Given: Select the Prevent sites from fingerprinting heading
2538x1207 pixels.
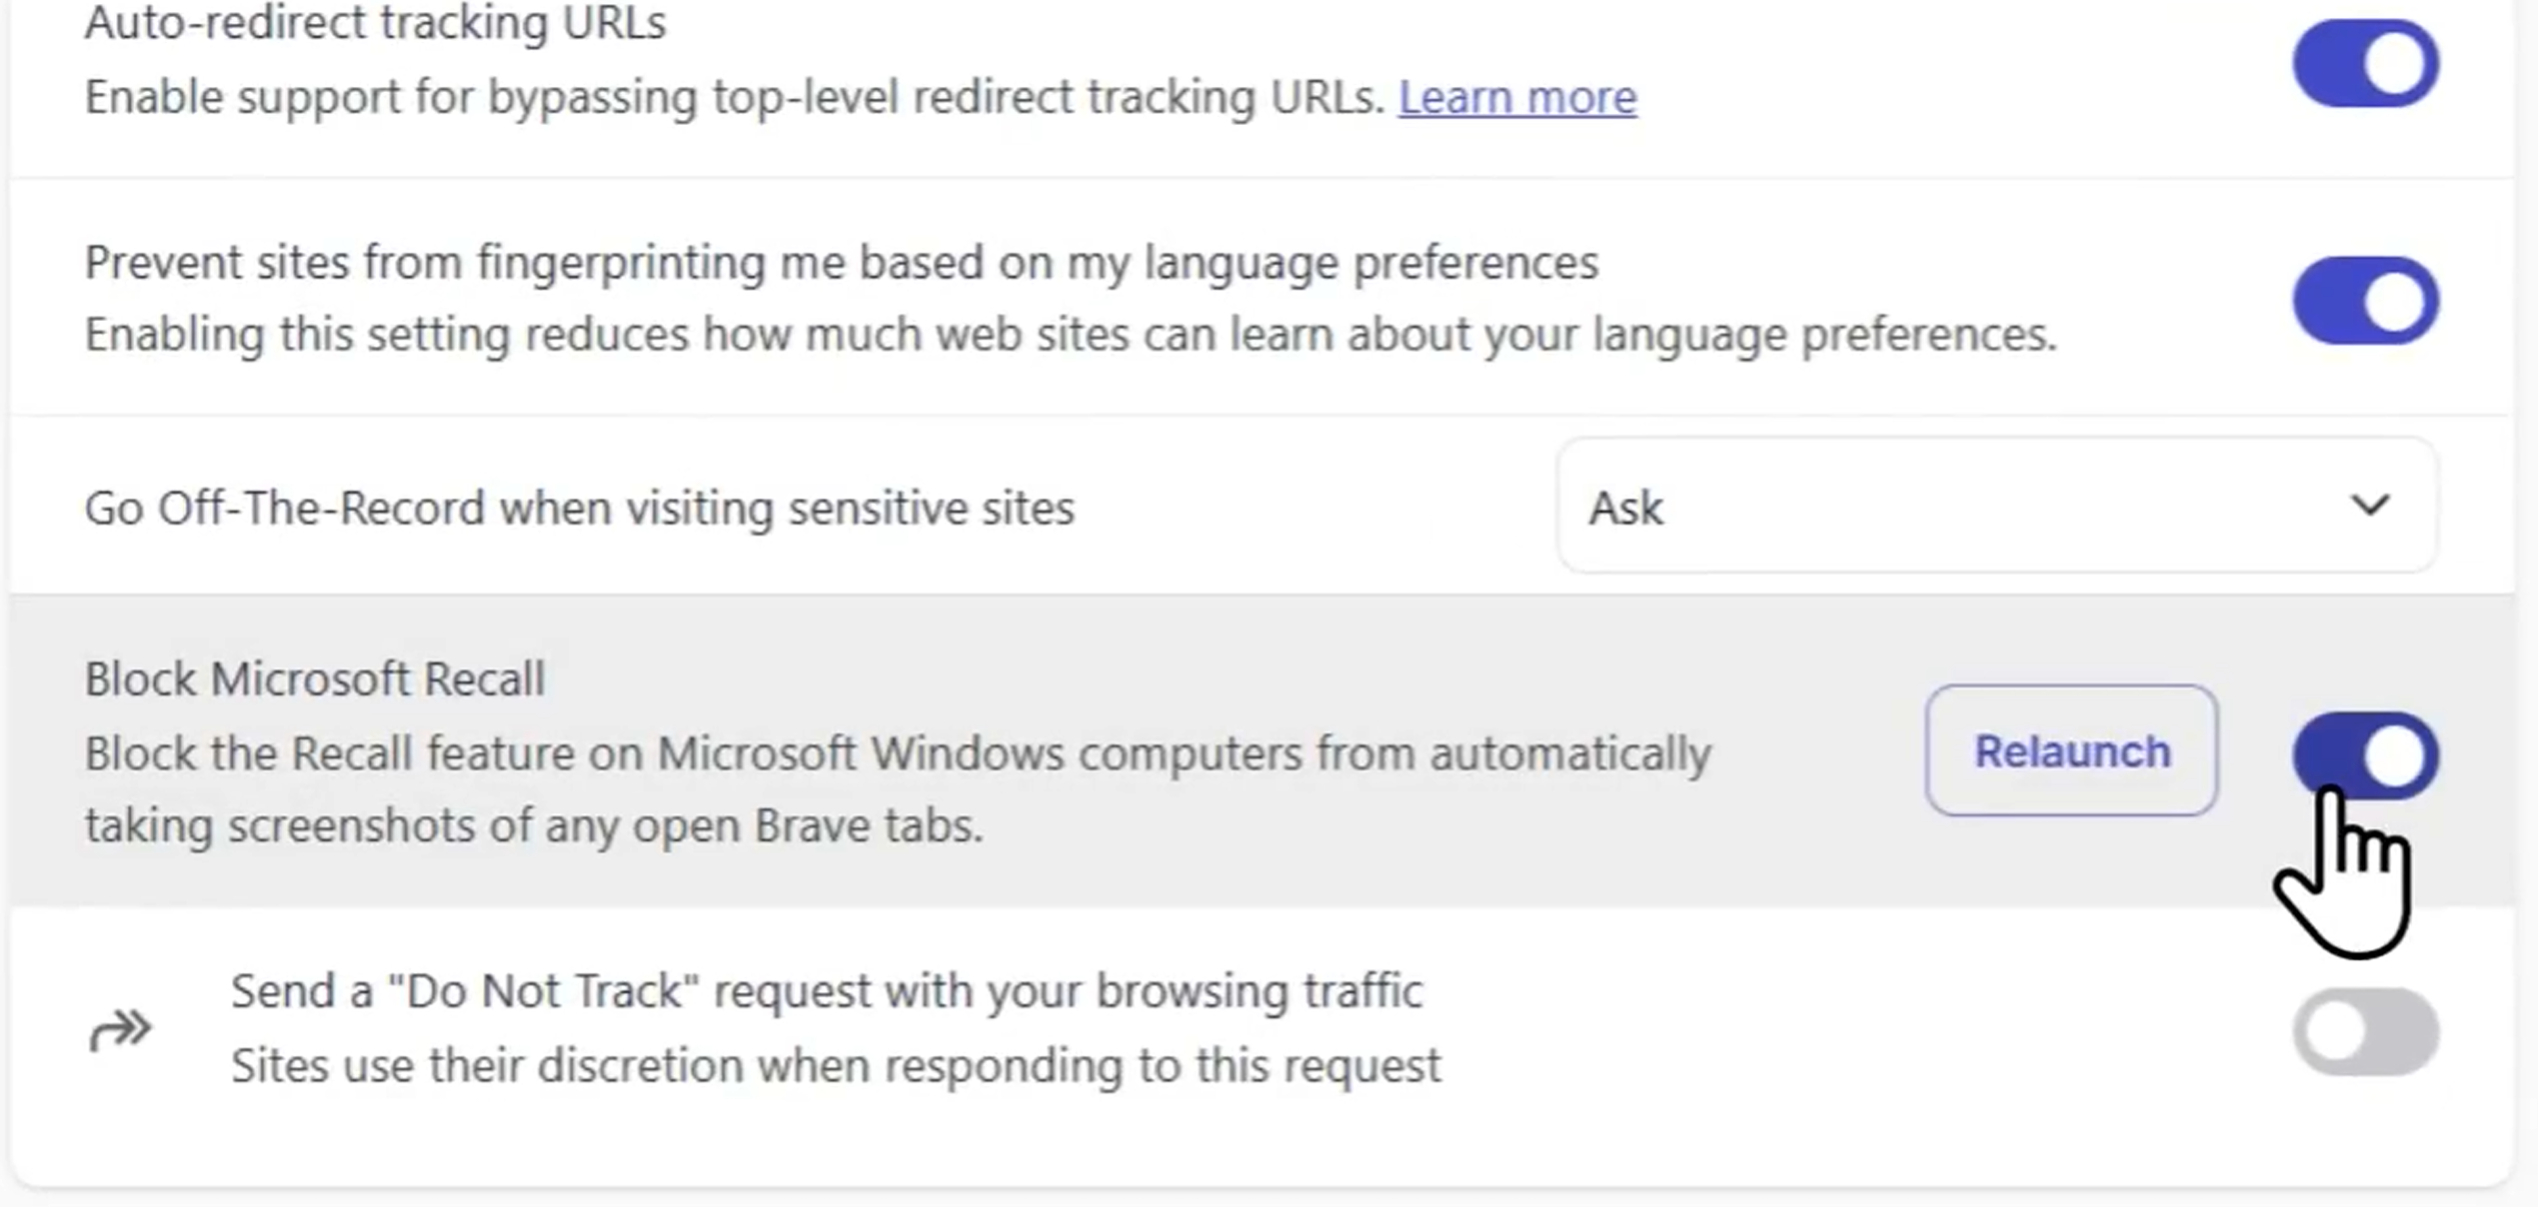Looking at the screenshot, I should coord(841,263).
